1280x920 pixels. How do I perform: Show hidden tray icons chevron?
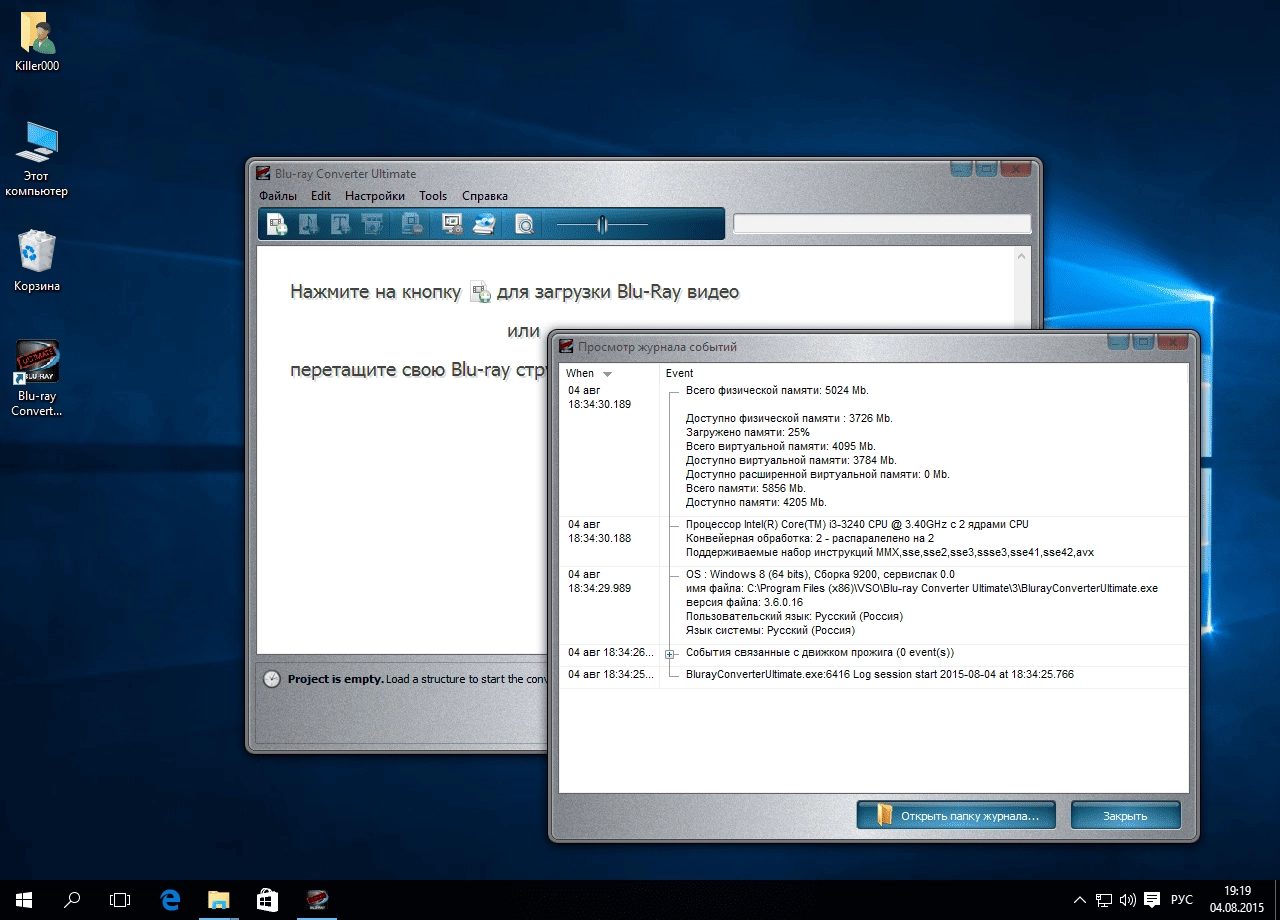point(1080,900)
